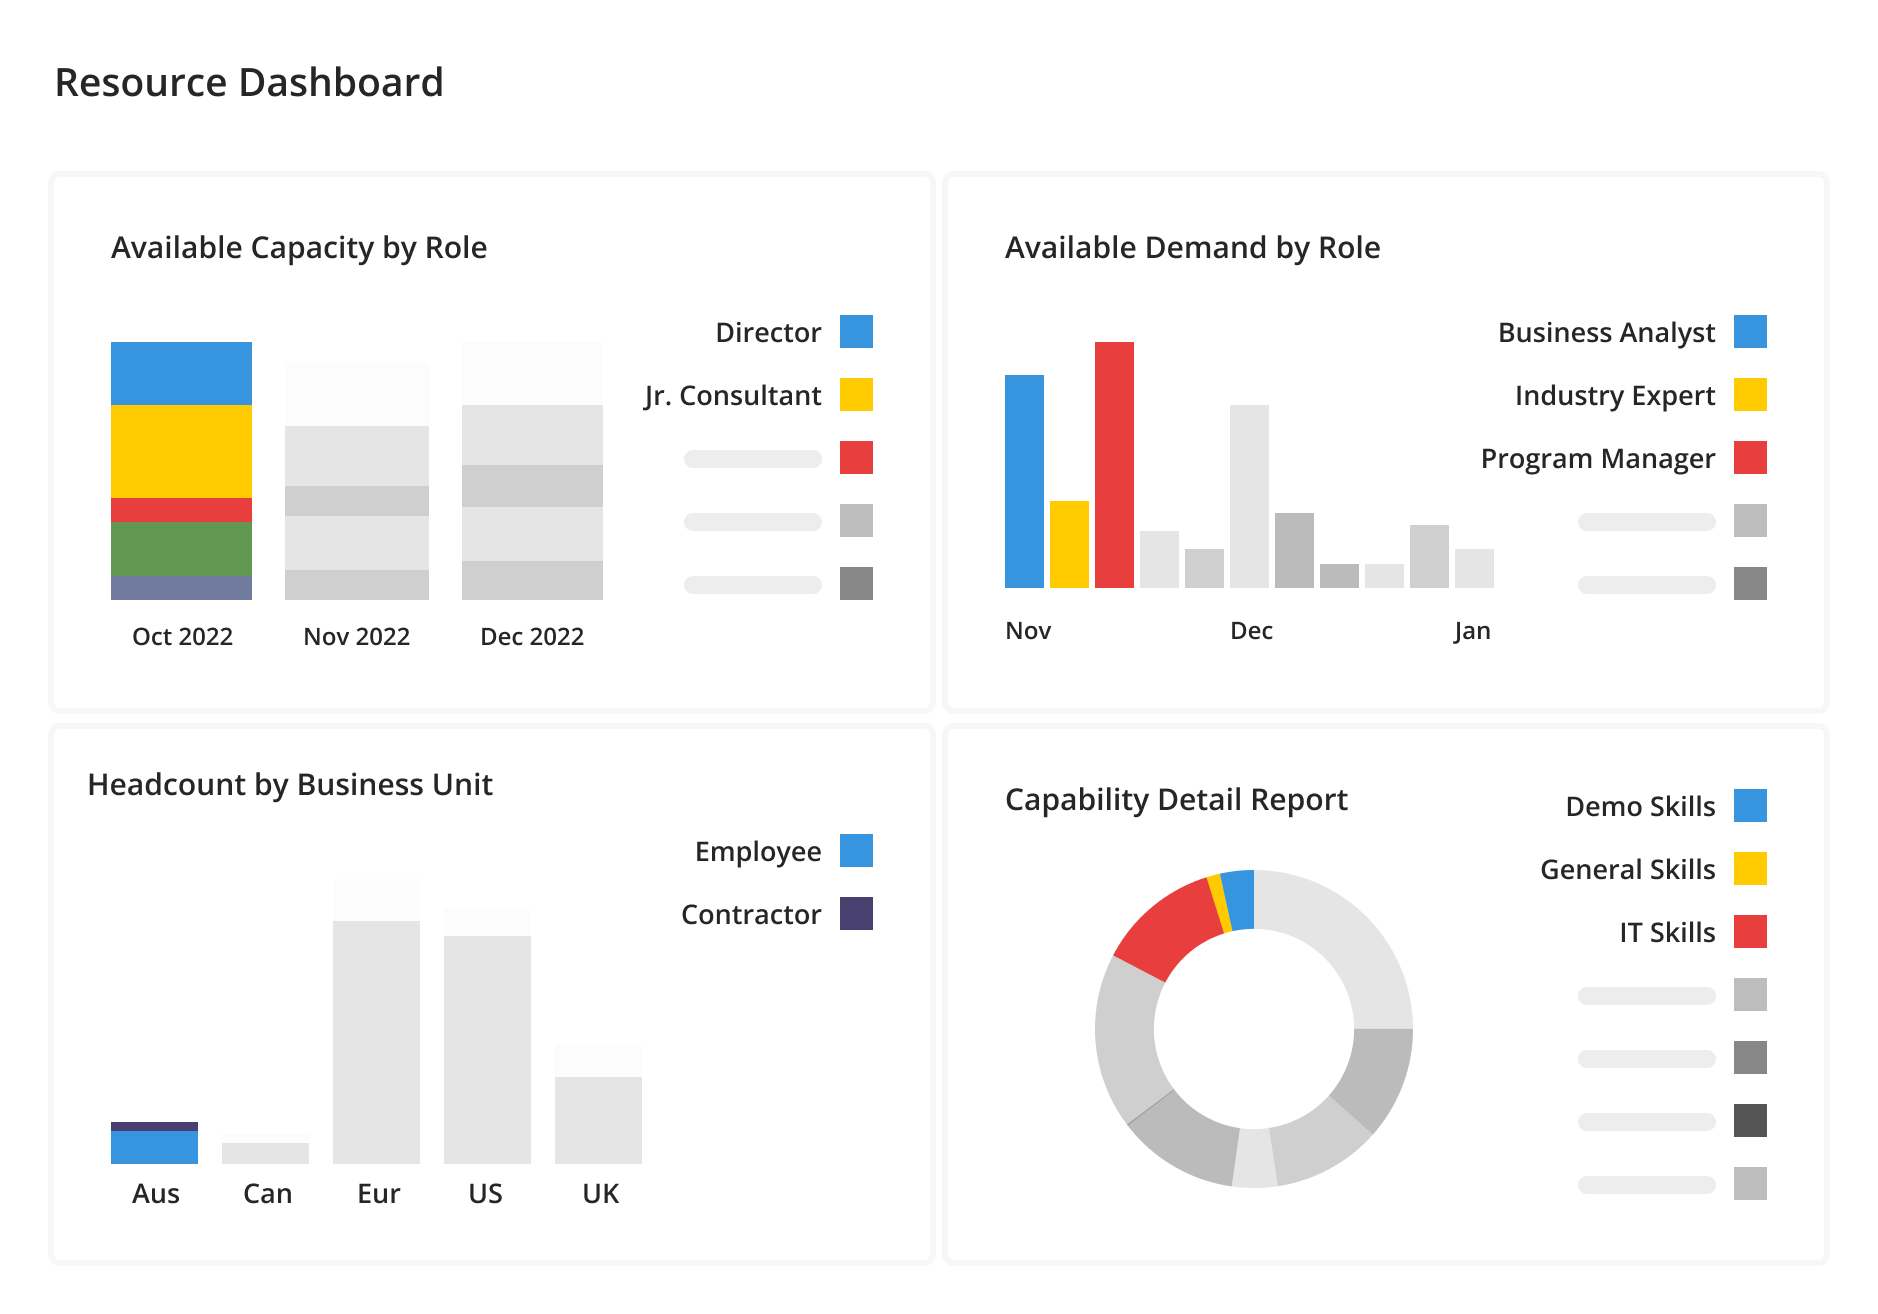The image size is (1878, 1314).
Task: Toggle the Contractor series in headcount legend
Action: [856, 913]
